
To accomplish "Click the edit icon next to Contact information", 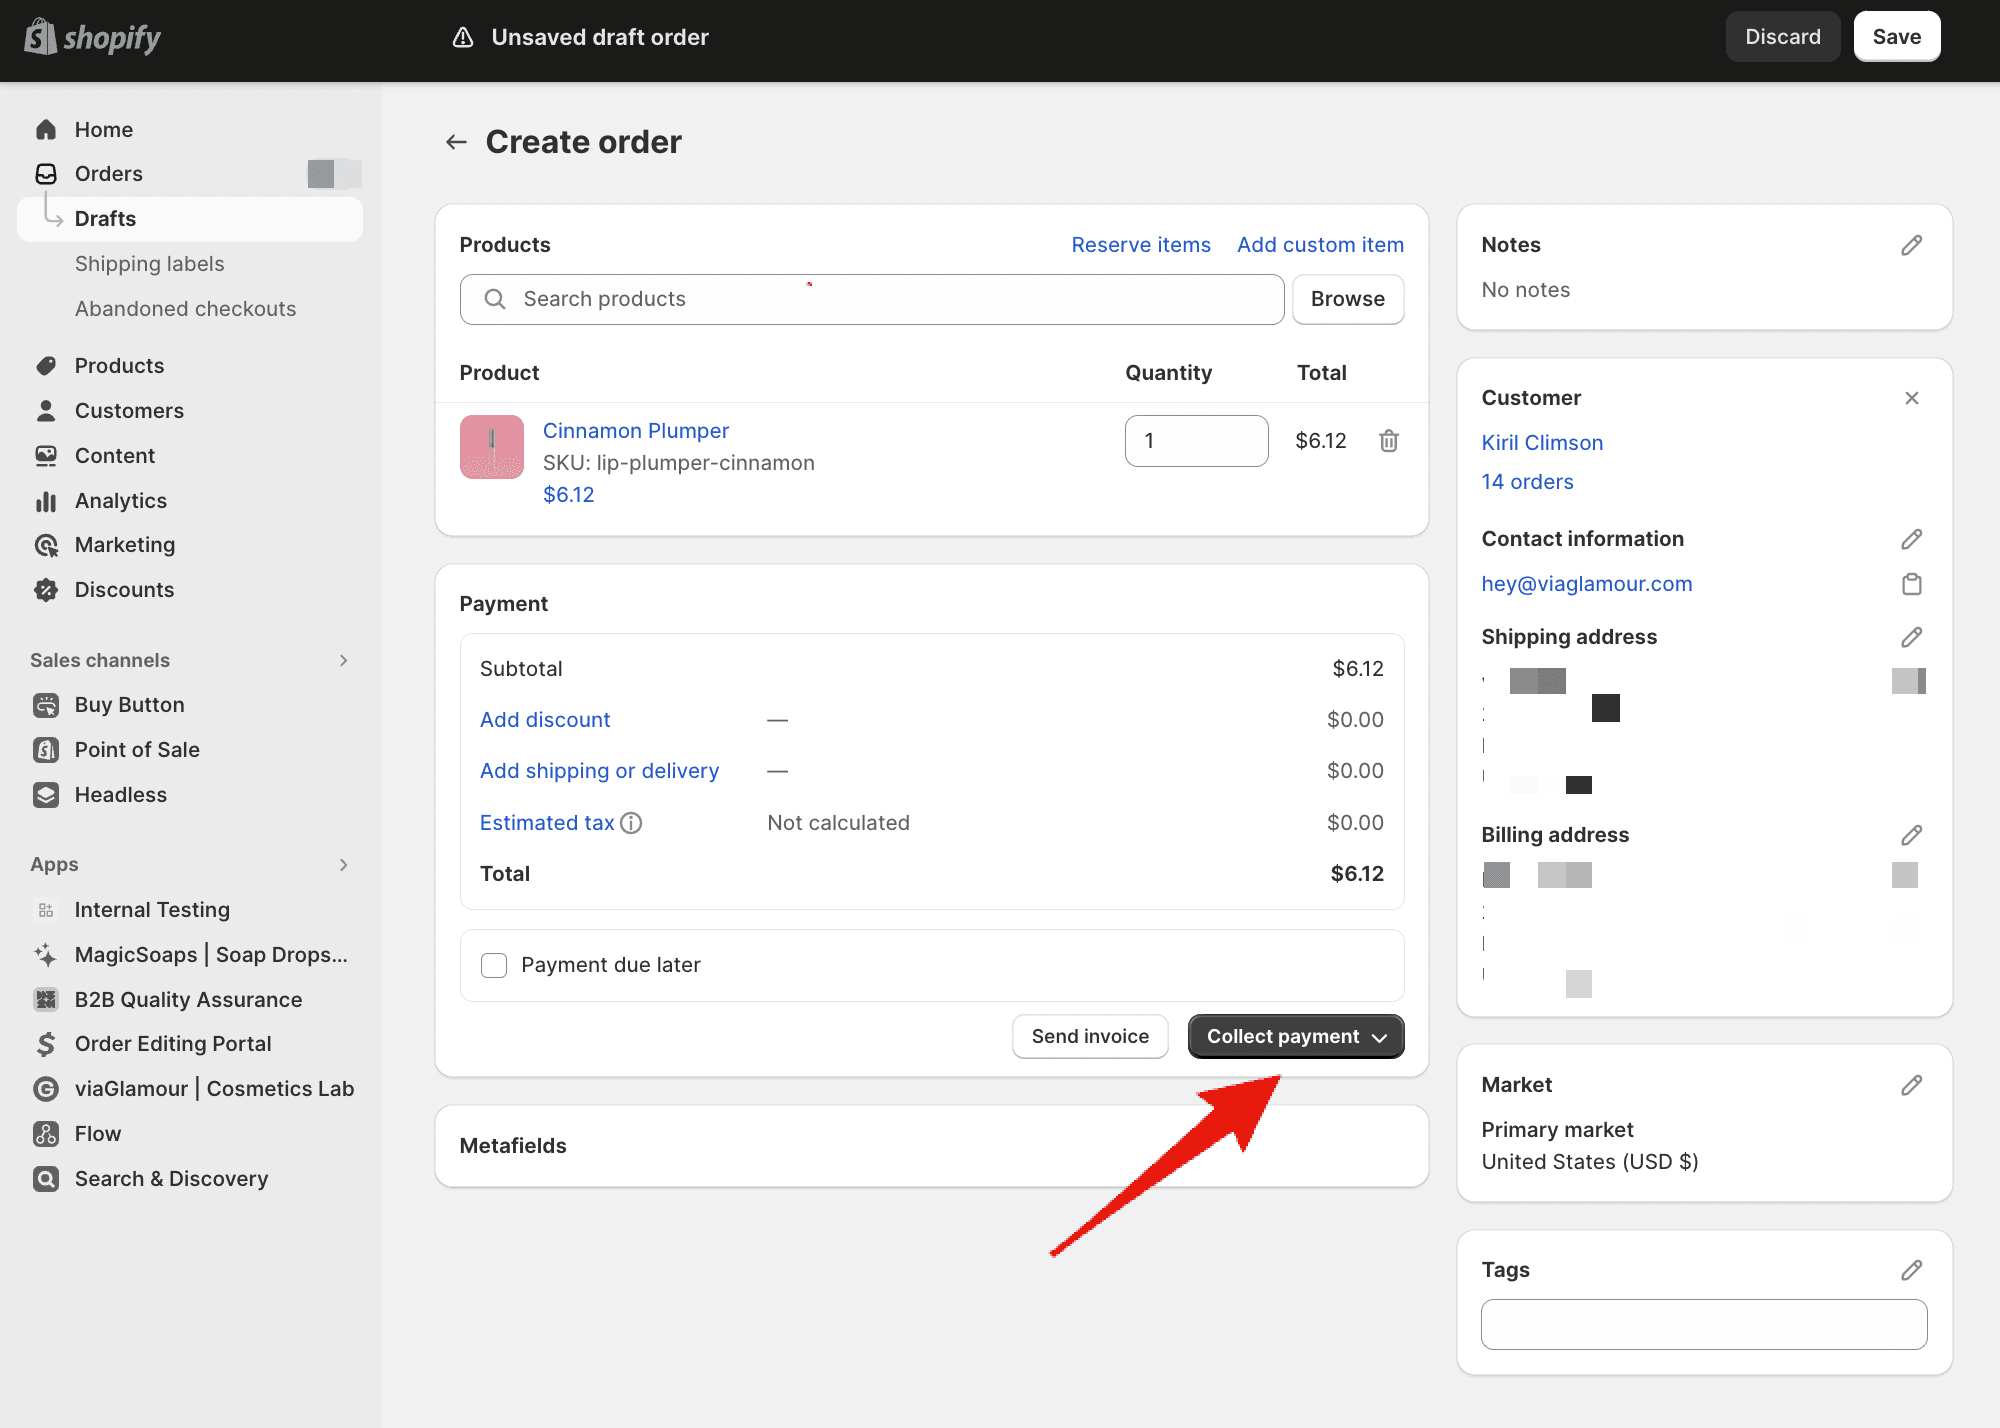I will pyautogui.click(x=1912, y=539).
